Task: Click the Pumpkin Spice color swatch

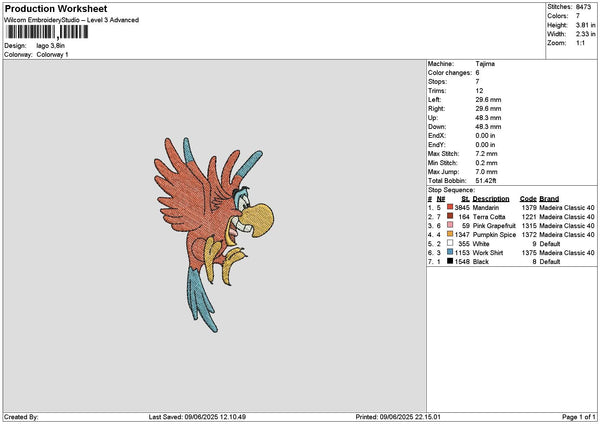Action: click(x=450, y=234)
